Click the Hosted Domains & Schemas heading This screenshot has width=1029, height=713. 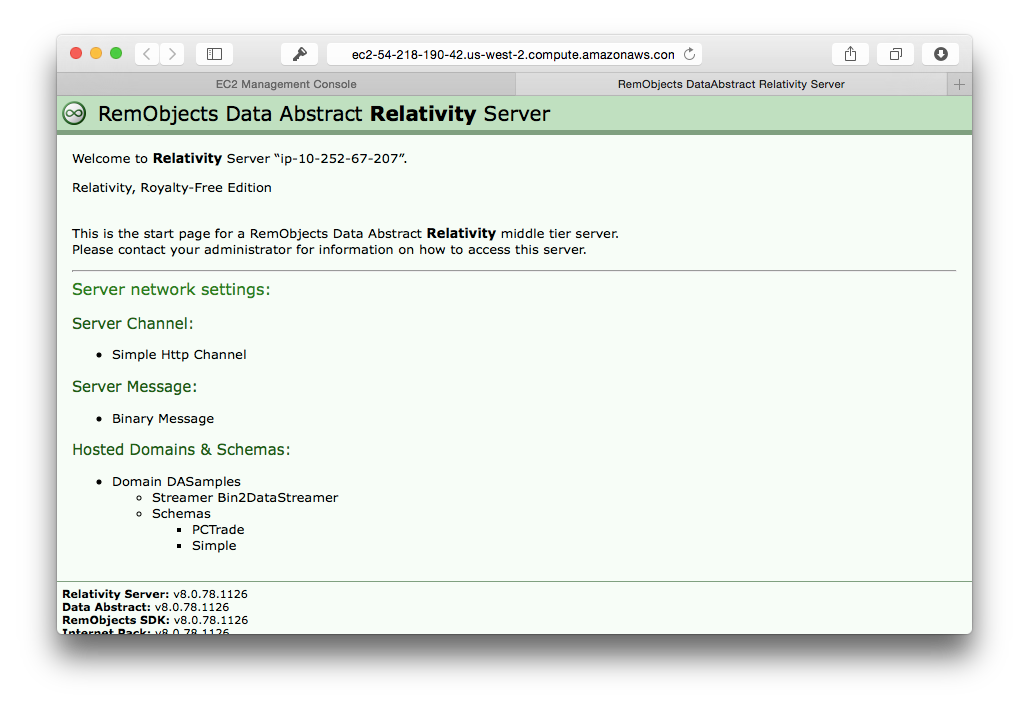(181, 450)
